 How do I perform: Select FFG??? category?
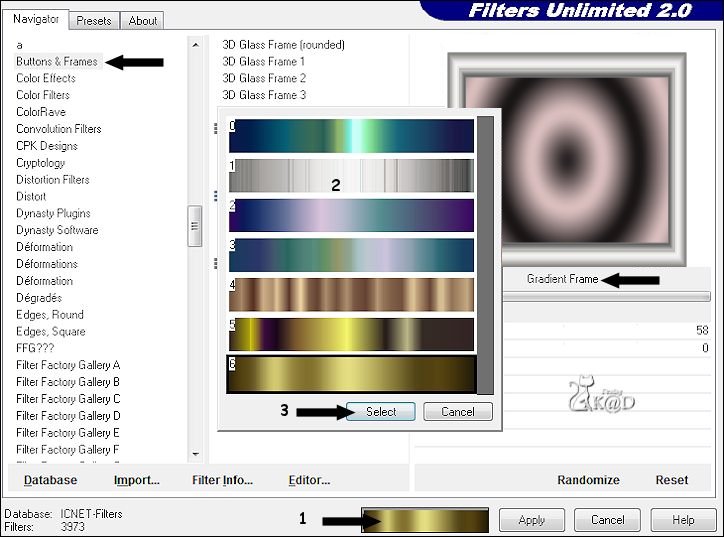(35, 348)
